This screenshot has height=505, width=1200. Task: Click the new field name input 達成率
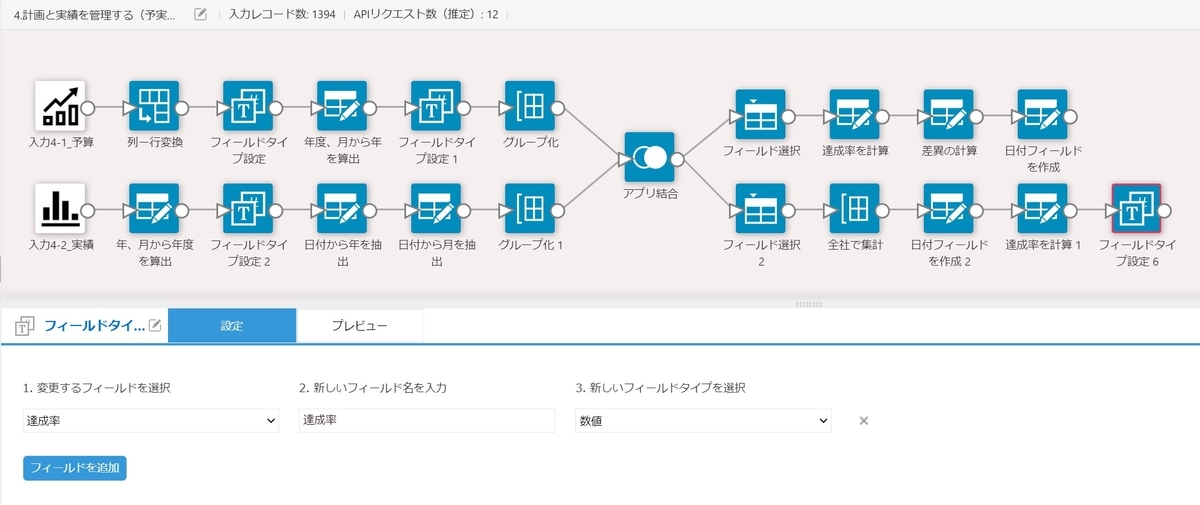[427, 421]
